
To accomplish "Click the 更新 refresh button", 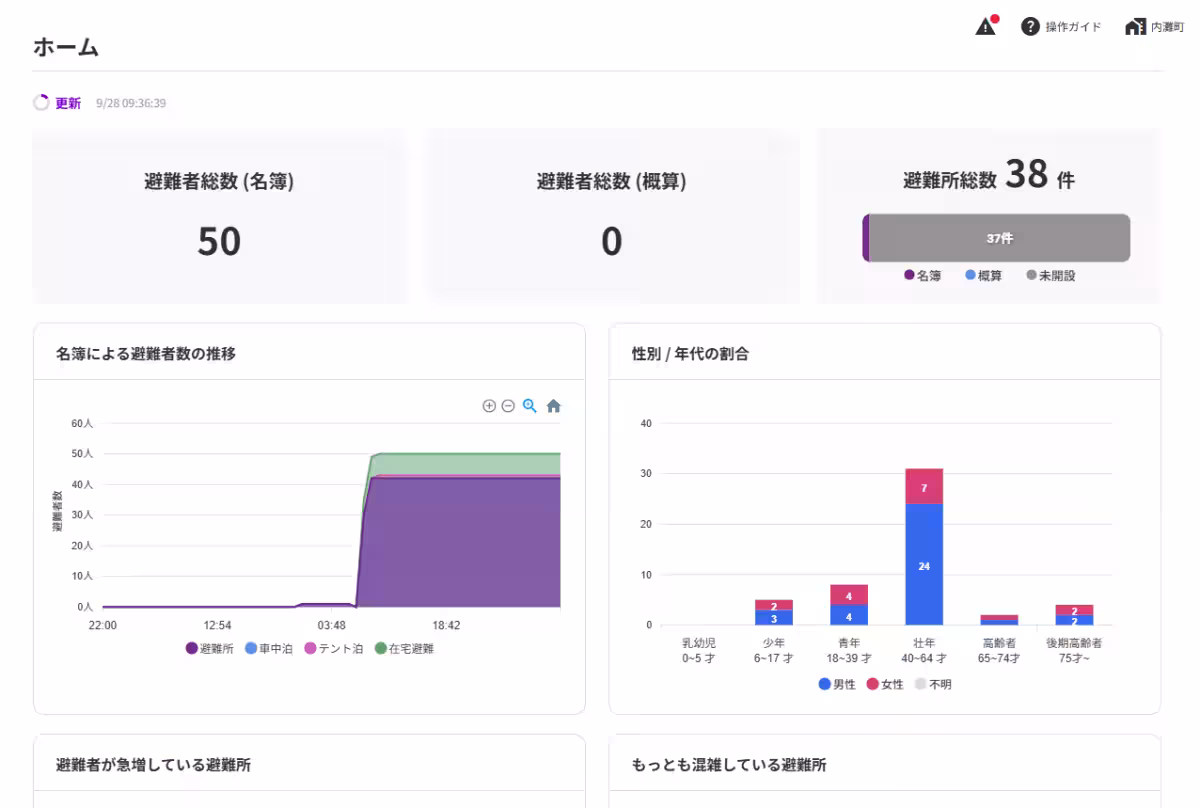I will pos(68,103).
